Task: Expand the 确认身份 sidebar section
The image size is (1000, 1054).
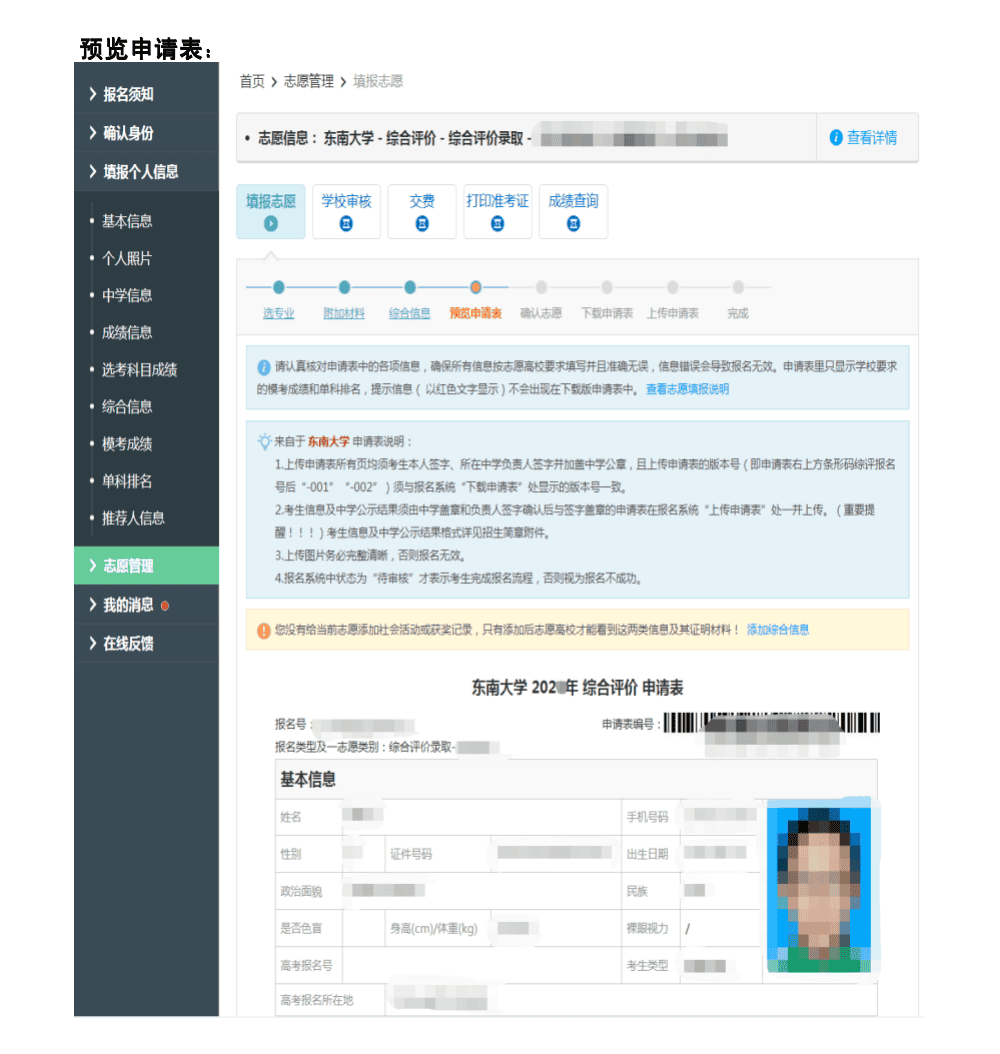Action: click(128, 133)
